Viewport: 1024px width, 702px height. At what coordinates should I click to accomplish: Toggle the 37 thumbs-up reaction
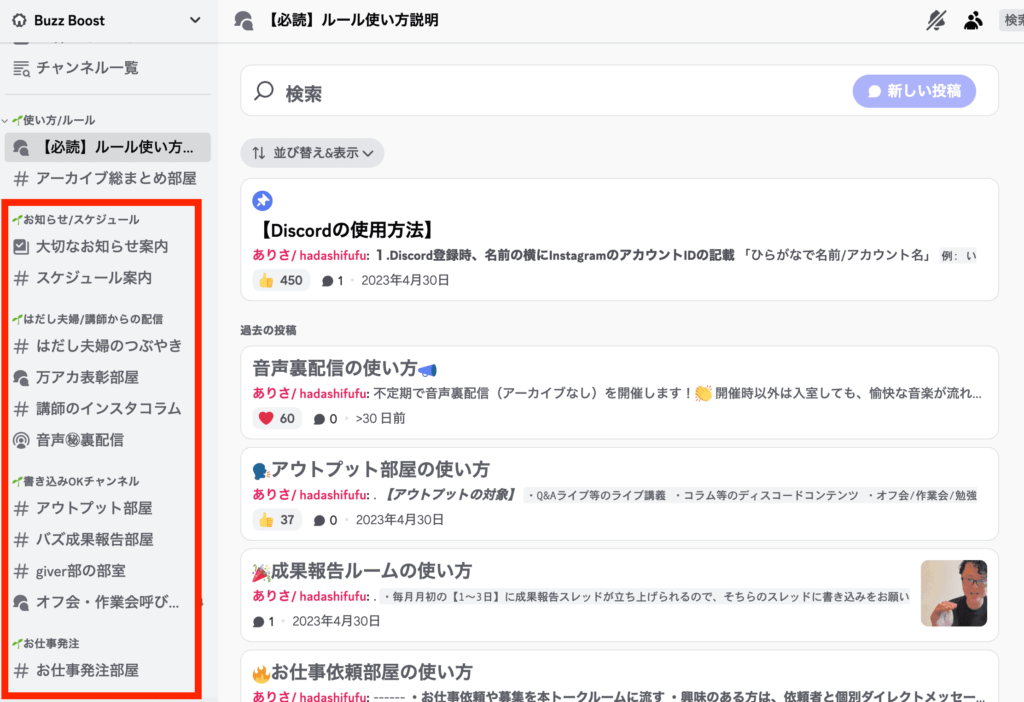click(x=277, y=520)
